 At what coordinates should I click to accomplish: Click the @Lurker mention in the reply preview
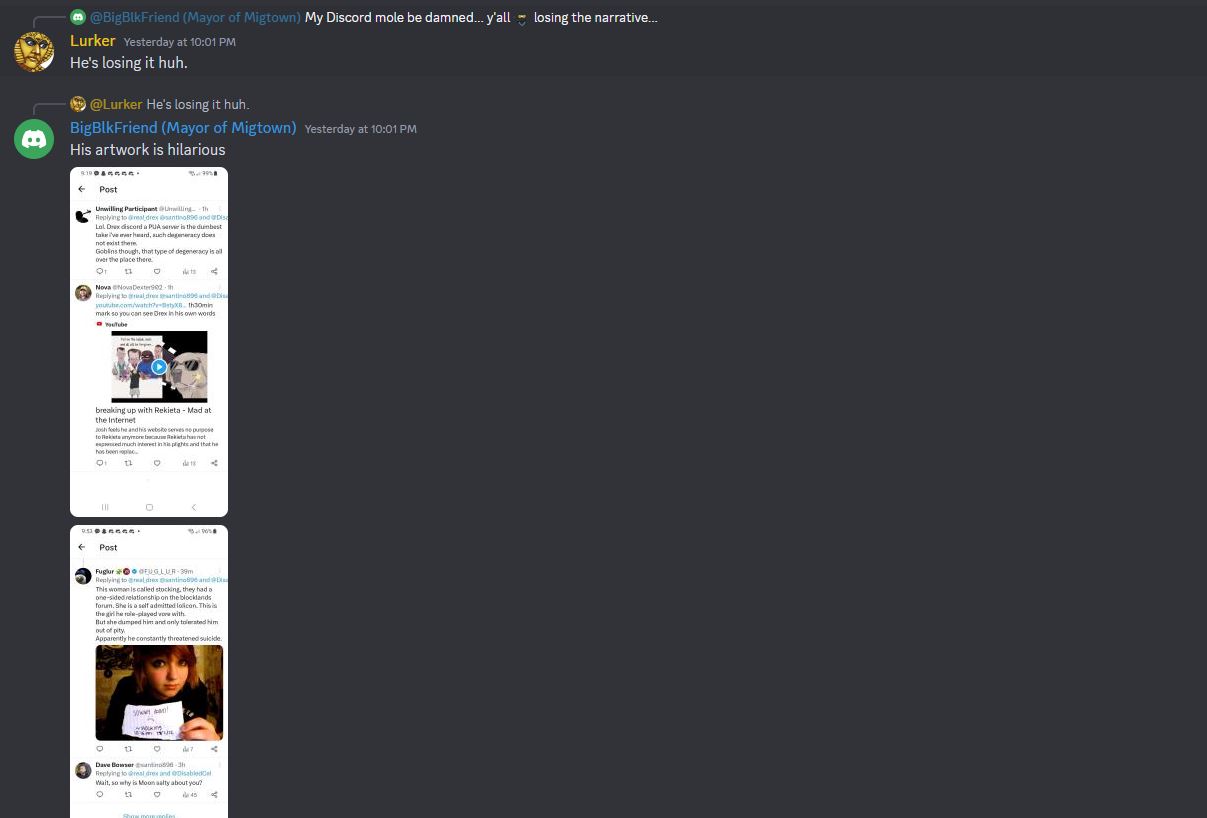[116, 105]
